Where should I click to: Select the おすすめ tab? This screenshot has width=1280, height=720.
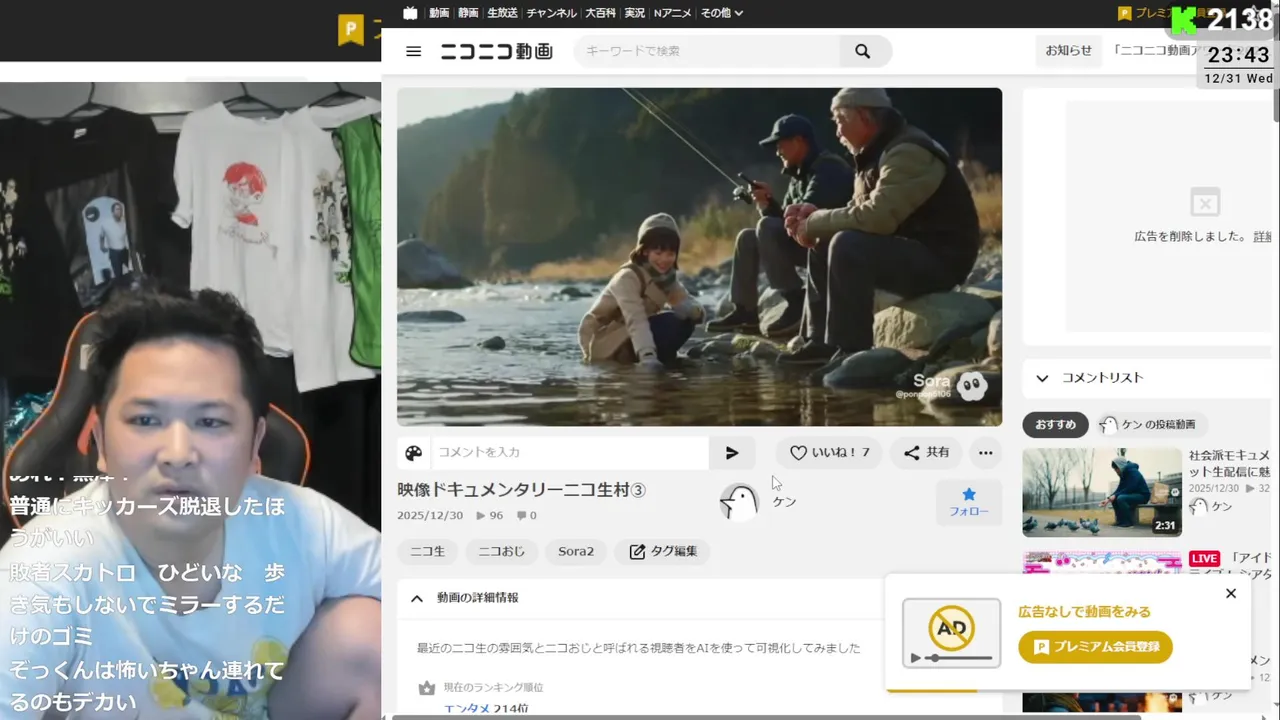pos(1055,425)
